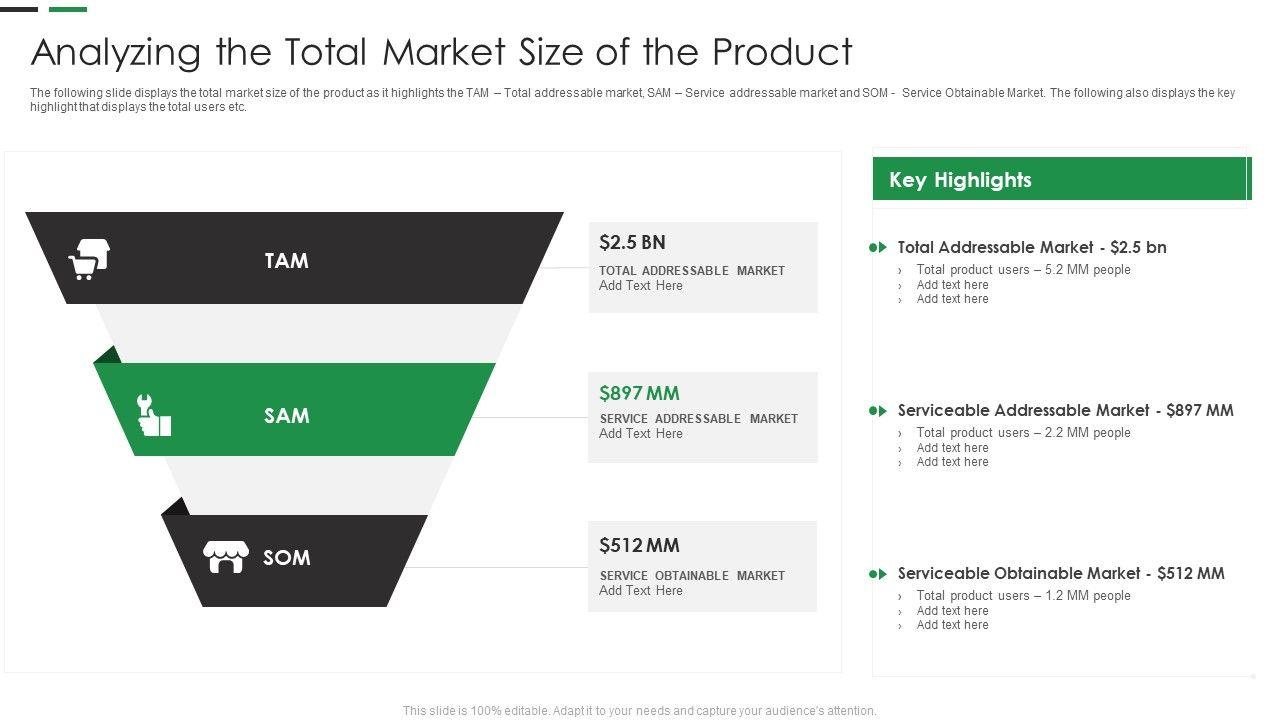Screen dimensions: 1280x720
Task: Select the SAM label in green band
Action: 286,415
